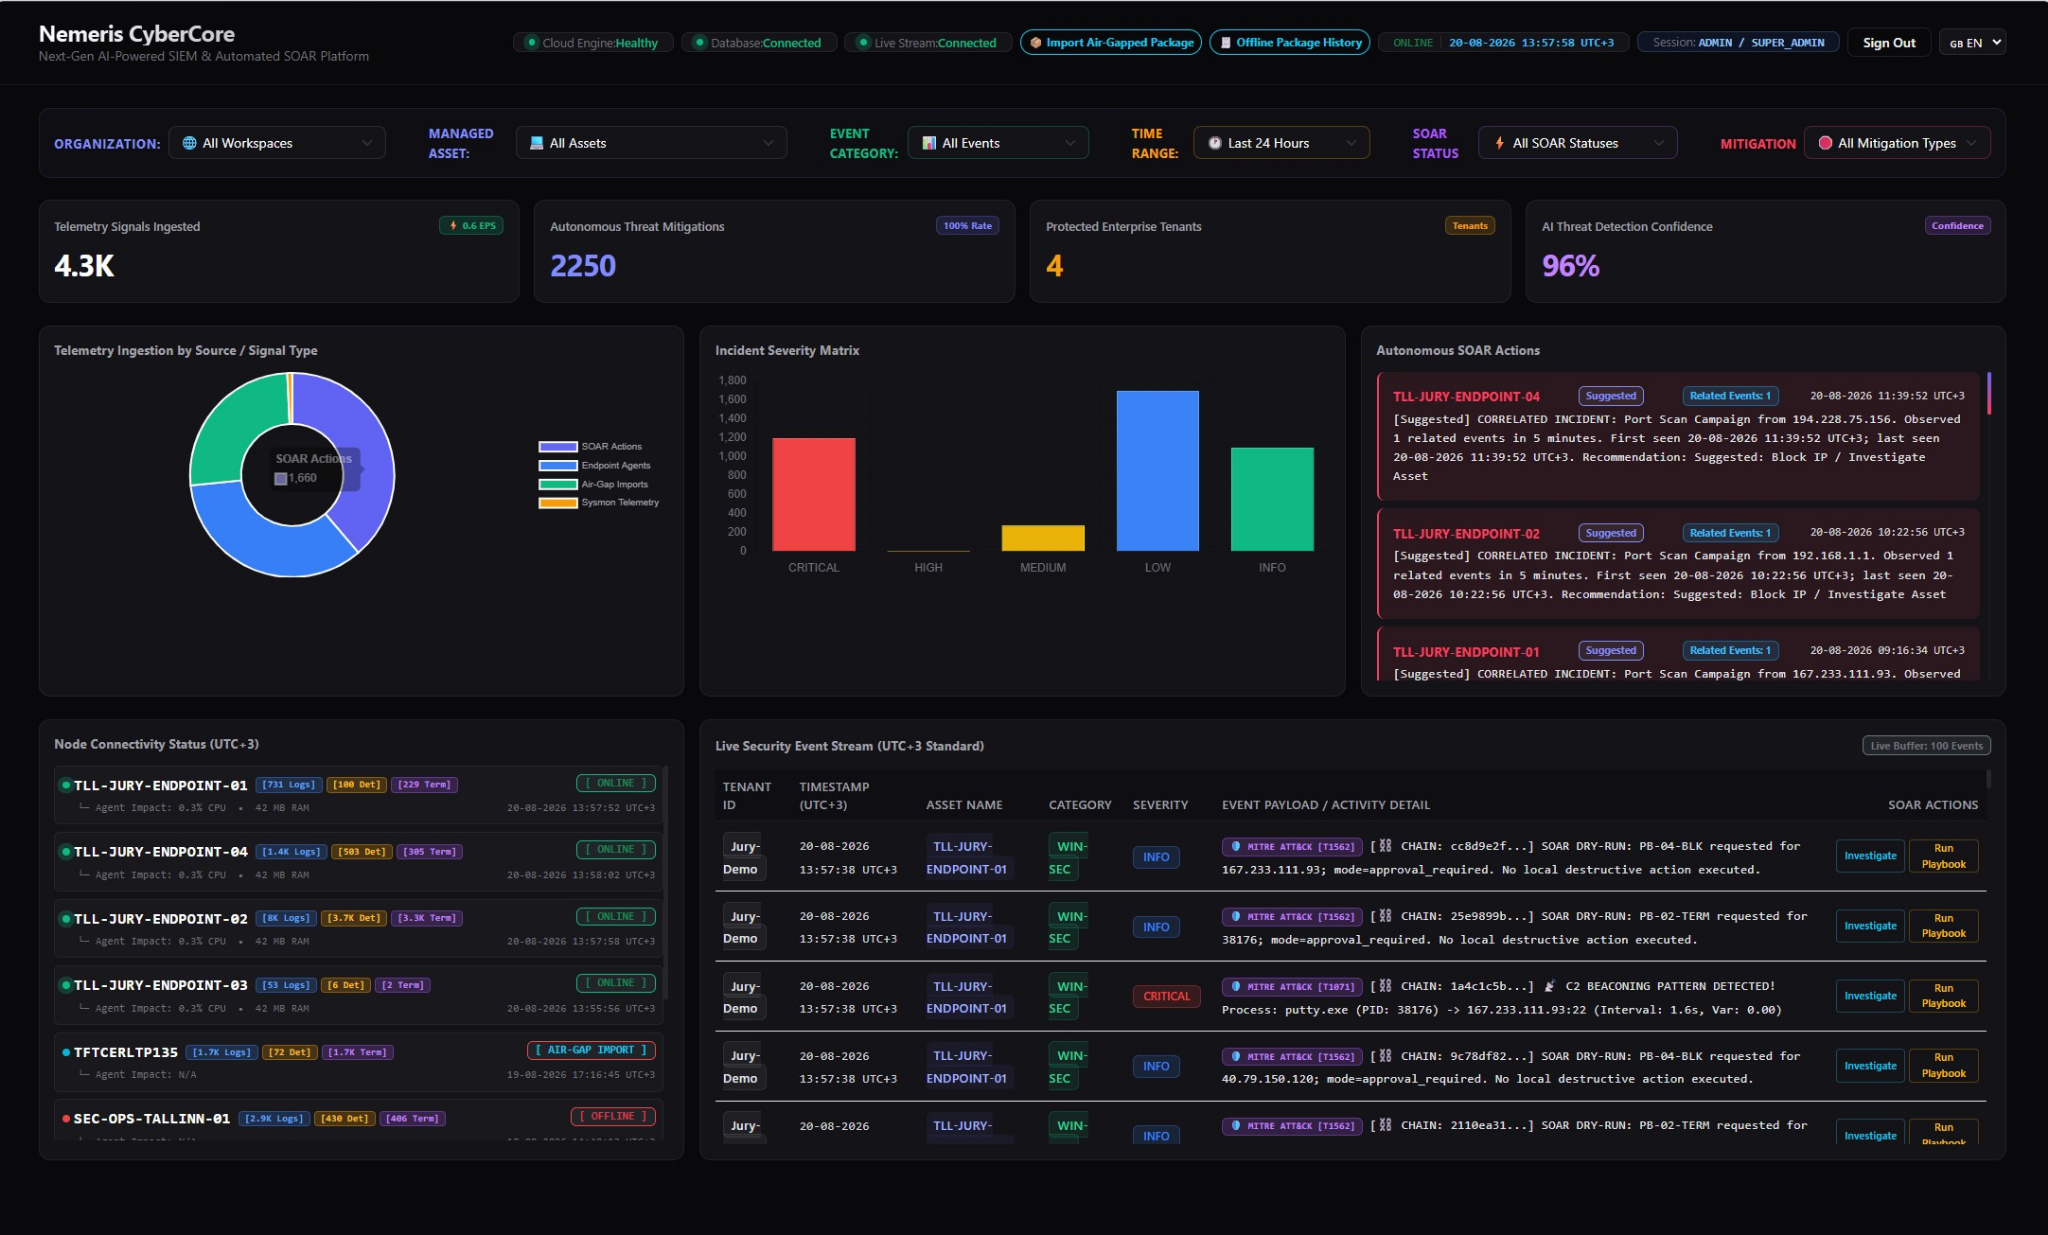This screenshot has width=2048, height=1235.
Task: Investigate the C2 beaconing critical event
Action: pos(1870,996)
